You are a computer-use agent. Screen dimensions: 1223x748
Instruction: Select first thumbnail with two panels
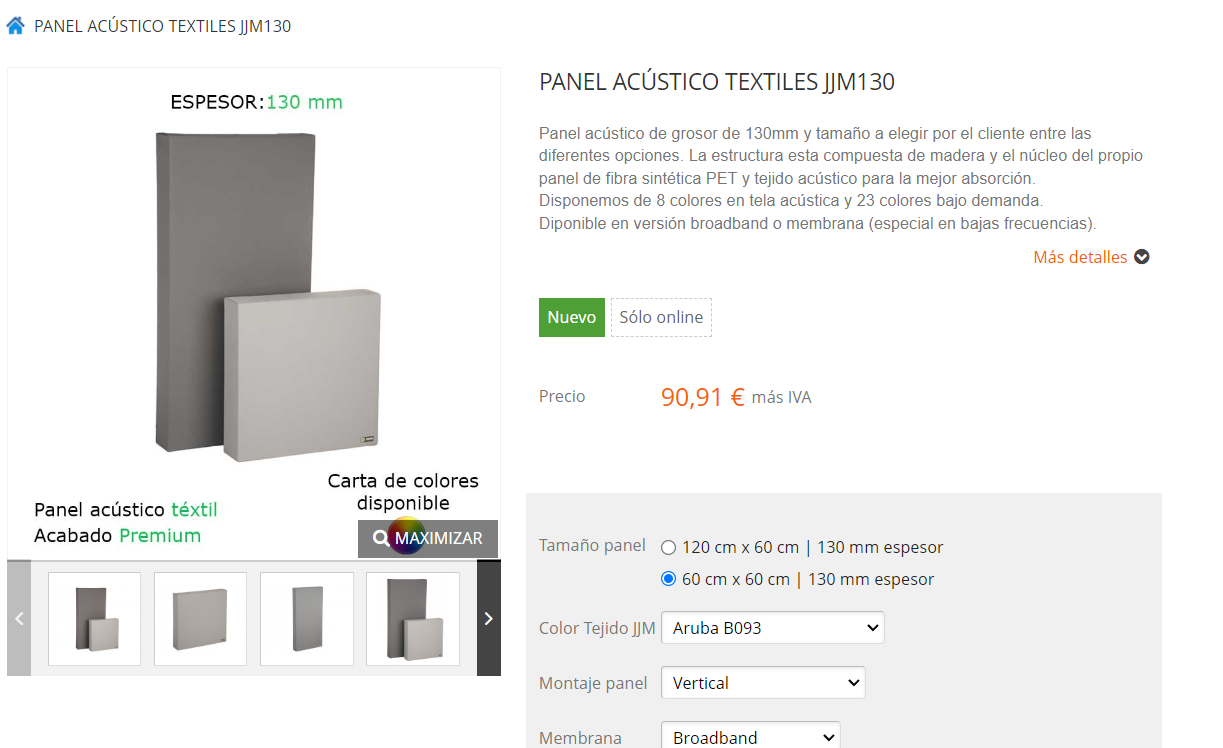click(x=95, y=618)
